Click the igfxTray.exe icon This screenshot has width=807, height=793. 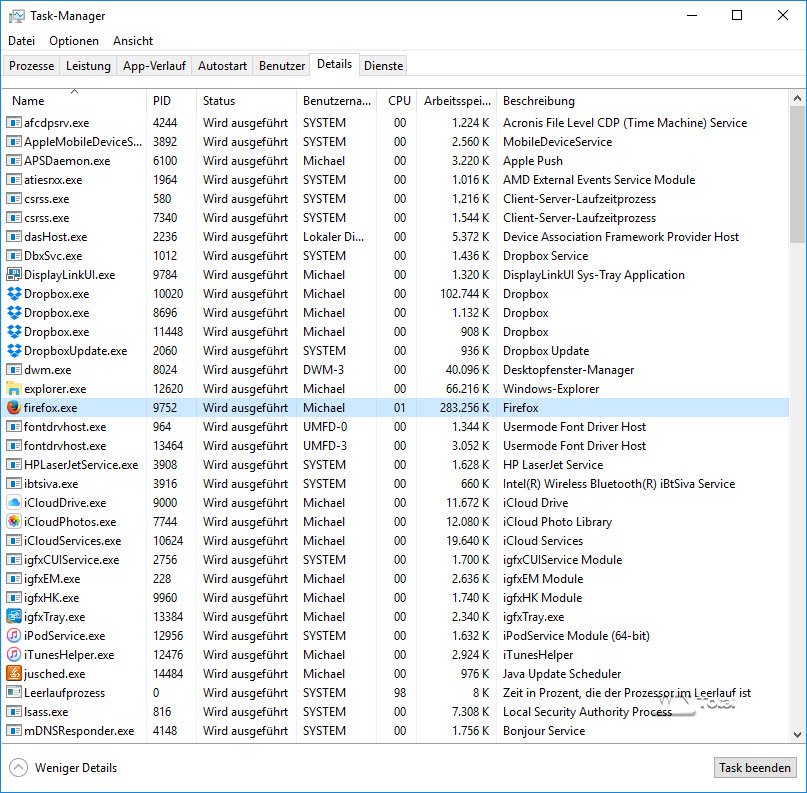pyautogui.click(x=14, y=616)
